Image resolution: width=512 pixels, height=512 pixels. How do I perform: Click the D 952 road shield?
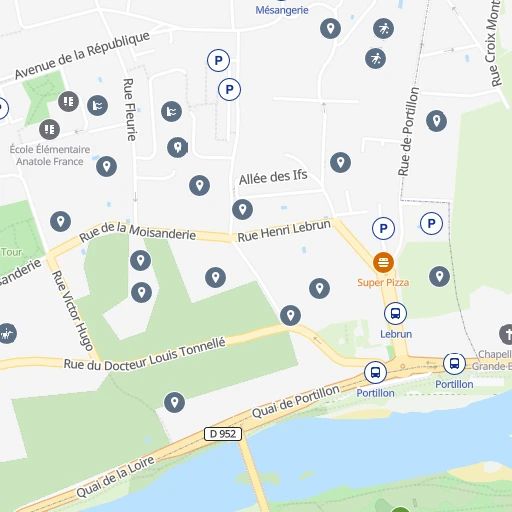click(223, 434)
